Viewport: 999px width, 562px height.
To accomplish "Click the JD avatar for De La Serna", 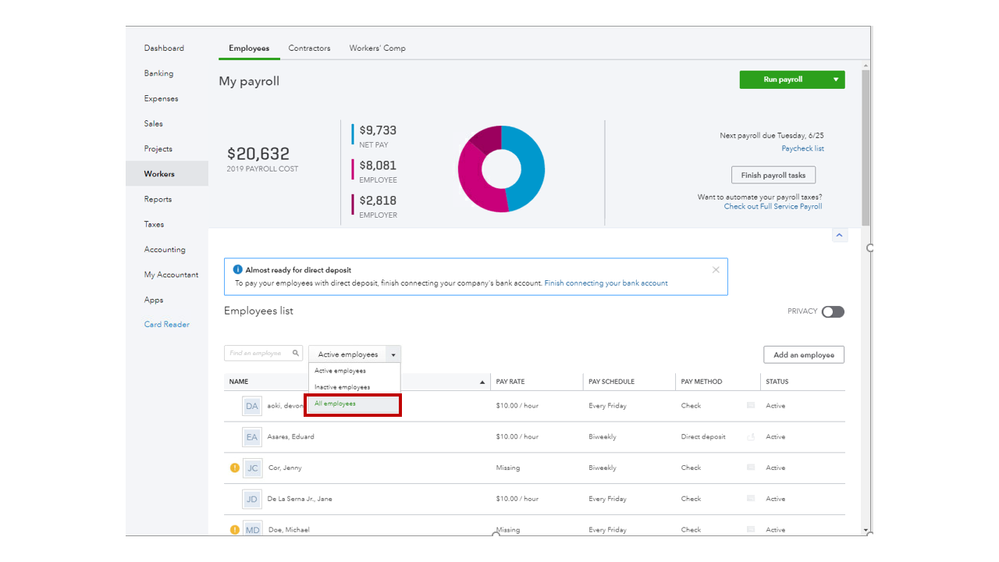I will pos(252,499).
